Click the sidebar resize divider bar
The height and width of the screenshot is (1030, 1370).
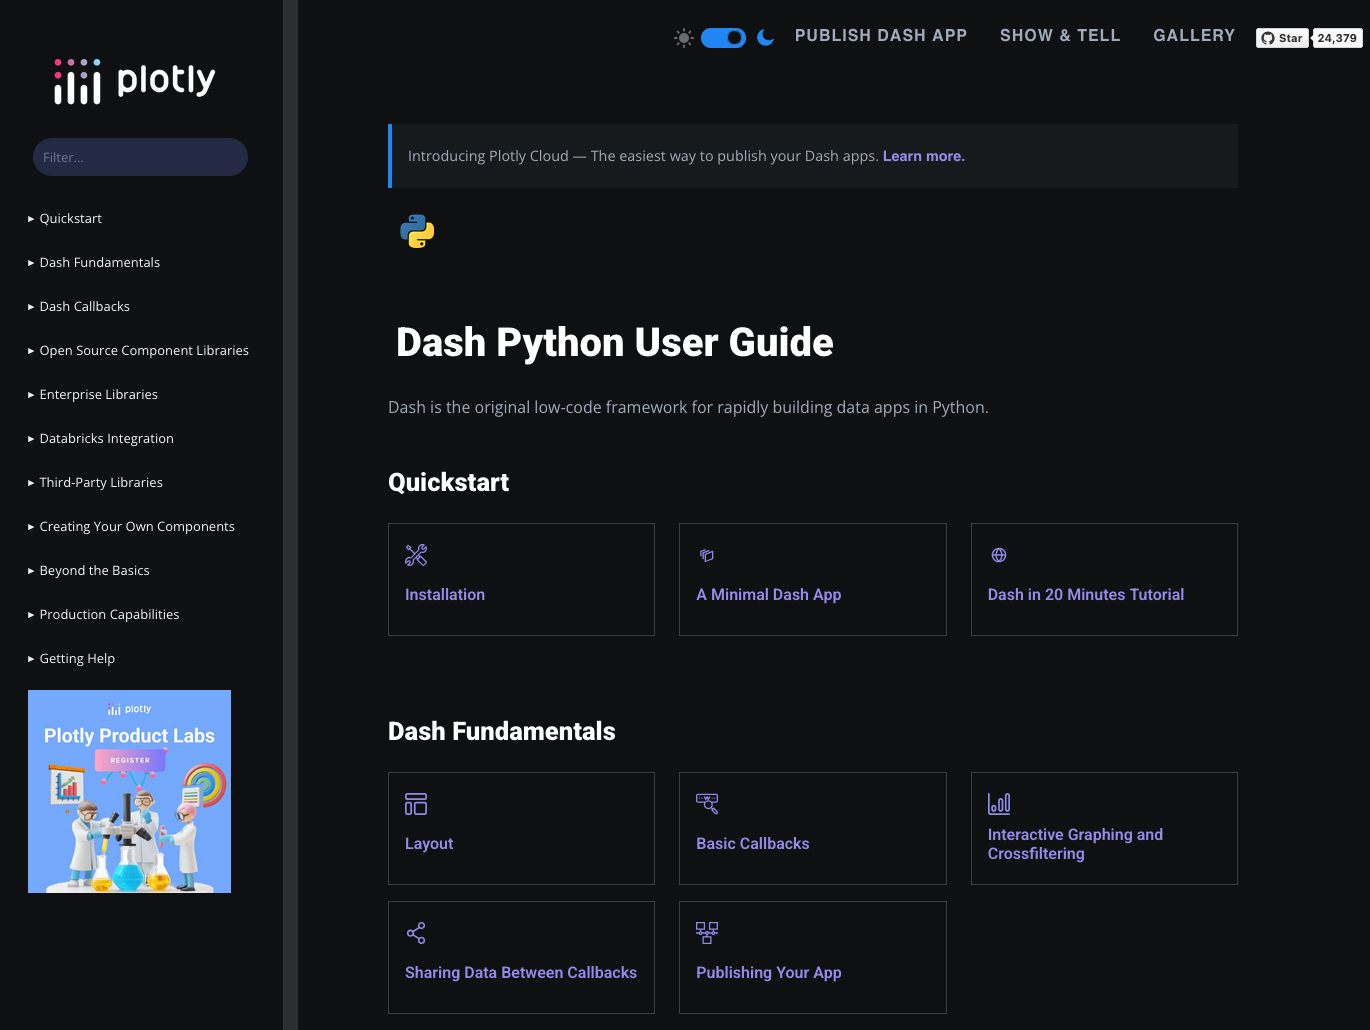(x=290, y=515)
